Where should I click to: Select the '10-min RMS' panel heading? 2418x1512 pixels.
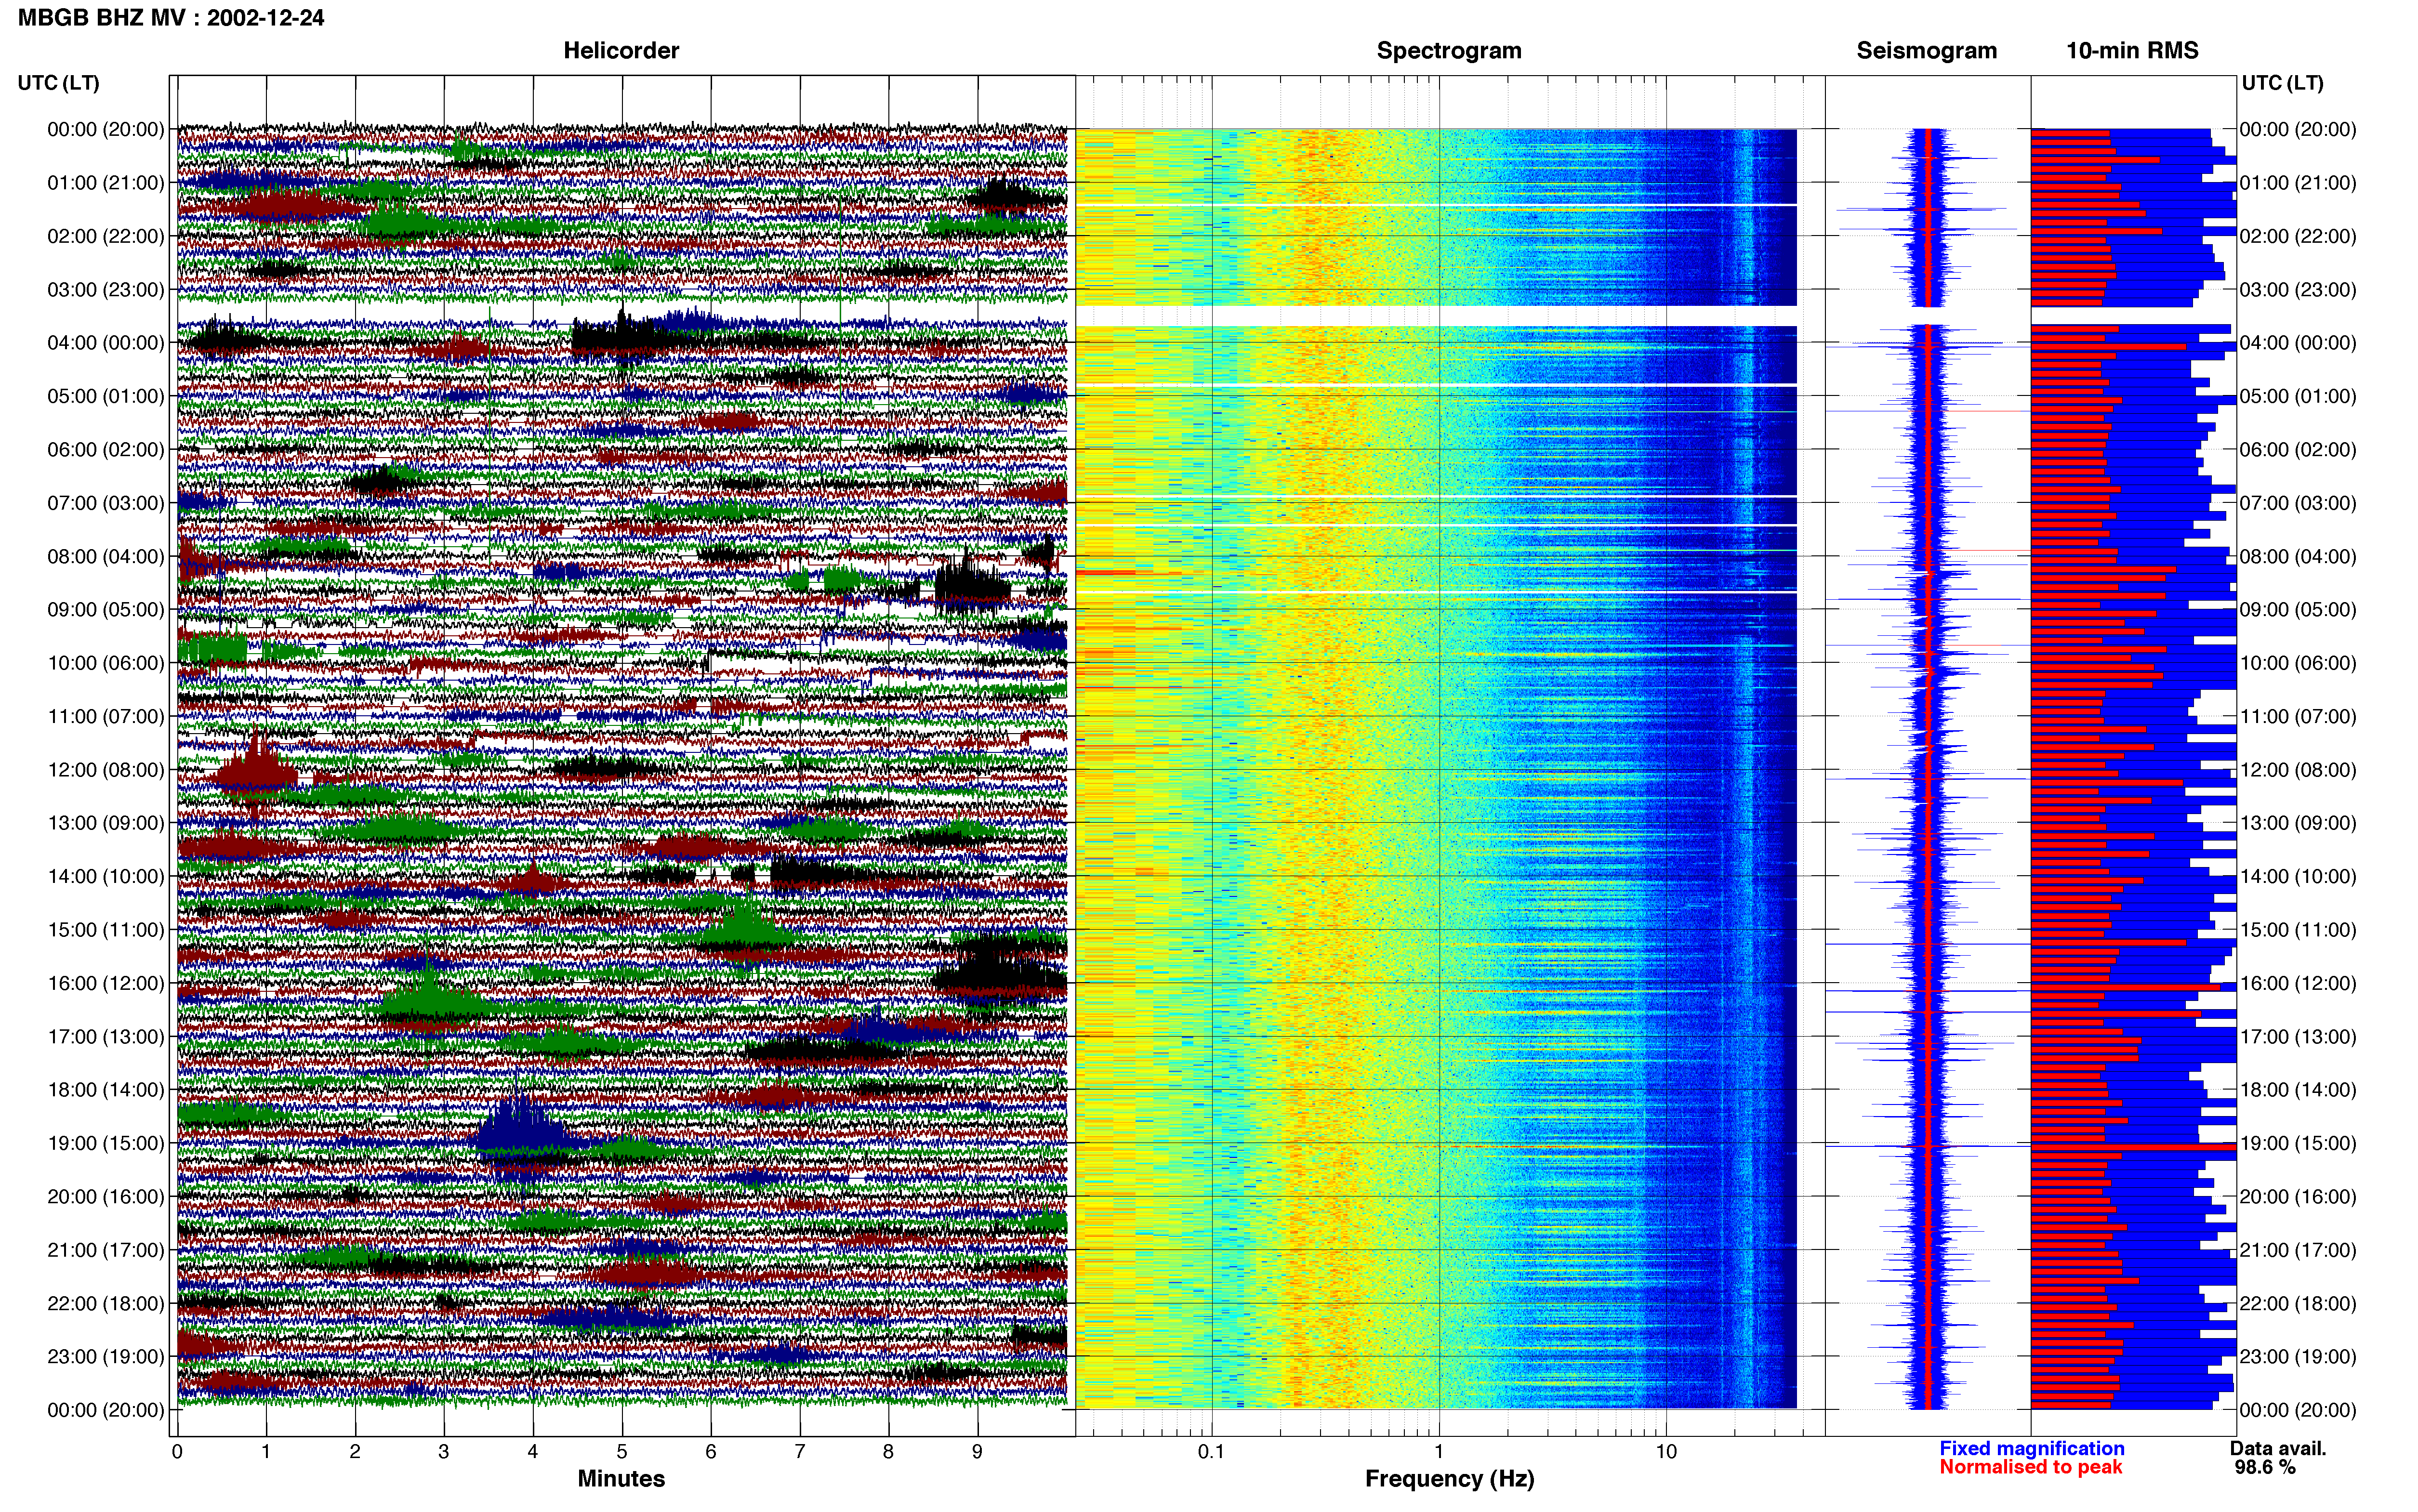click(x=2132, y=50)
